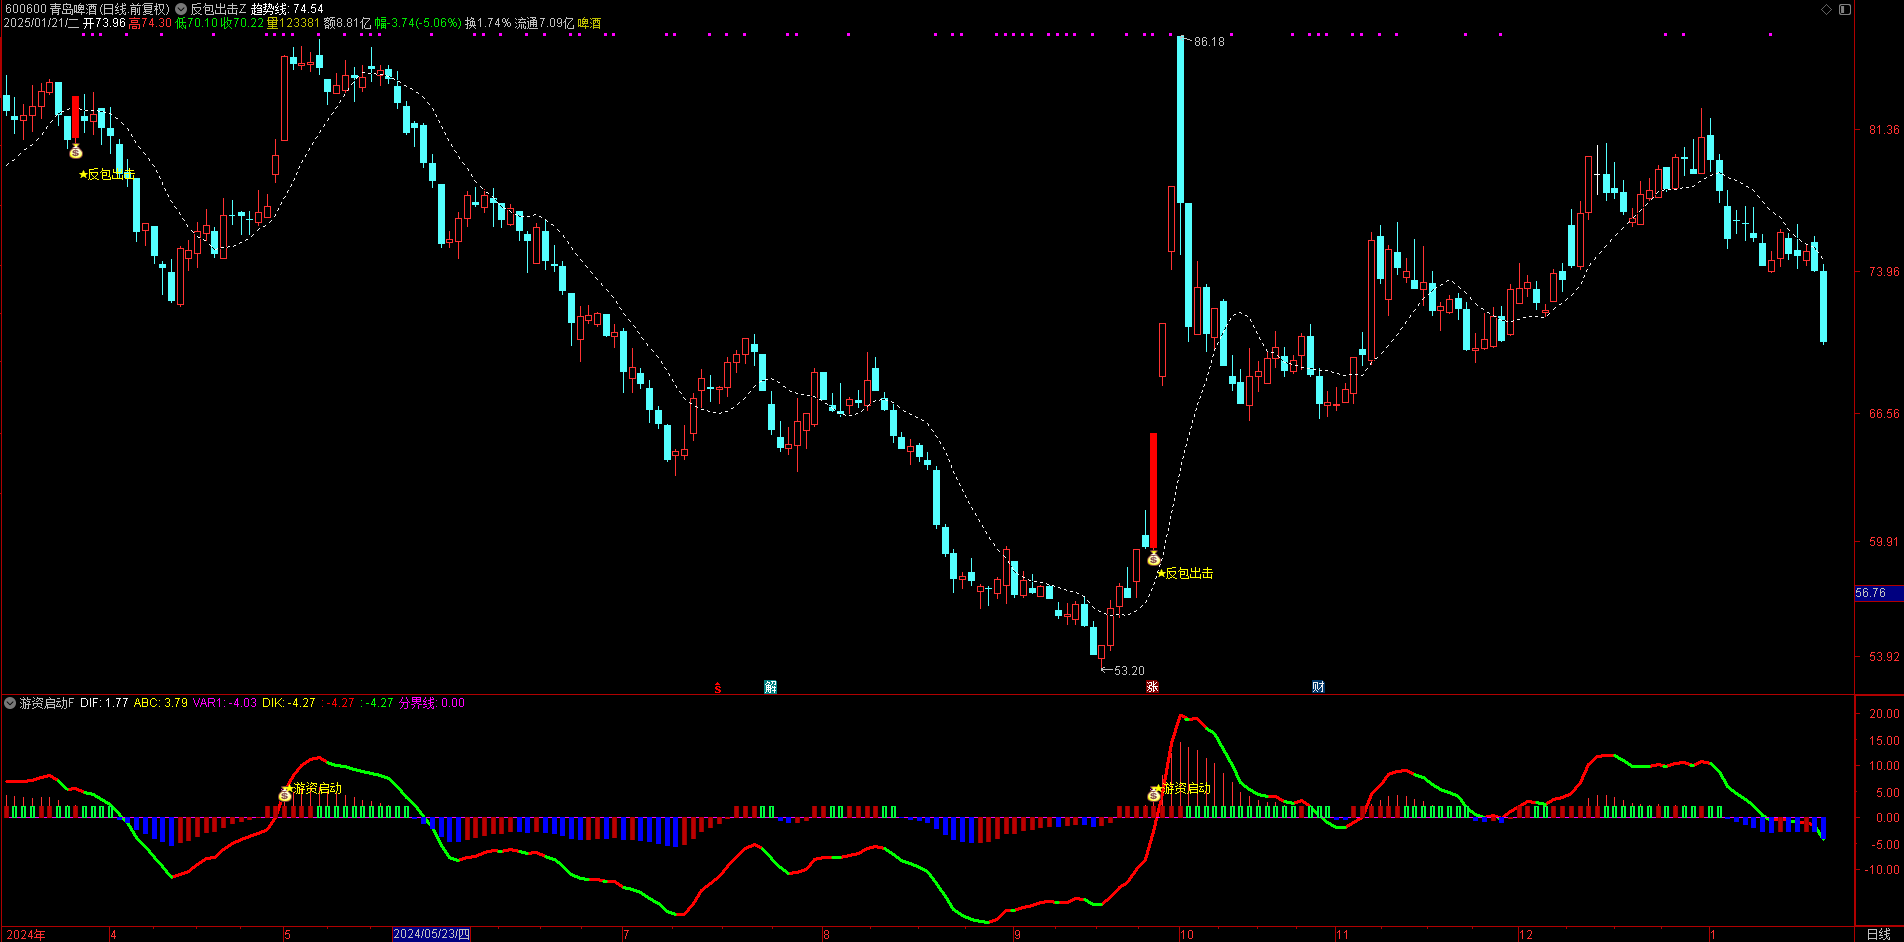Click the money bag at May 游资启动 signal

tap(285, 794)
